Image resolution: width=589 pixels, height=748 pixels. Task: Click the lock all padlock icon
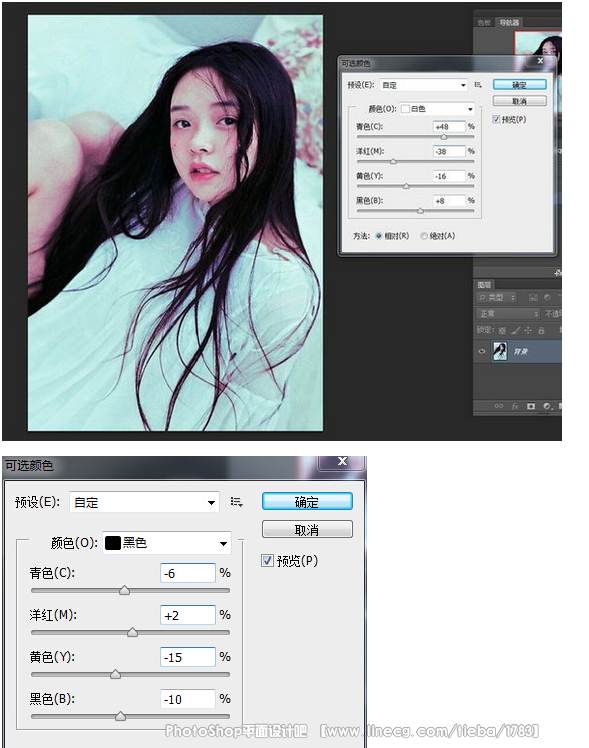[x=541, y=330]
